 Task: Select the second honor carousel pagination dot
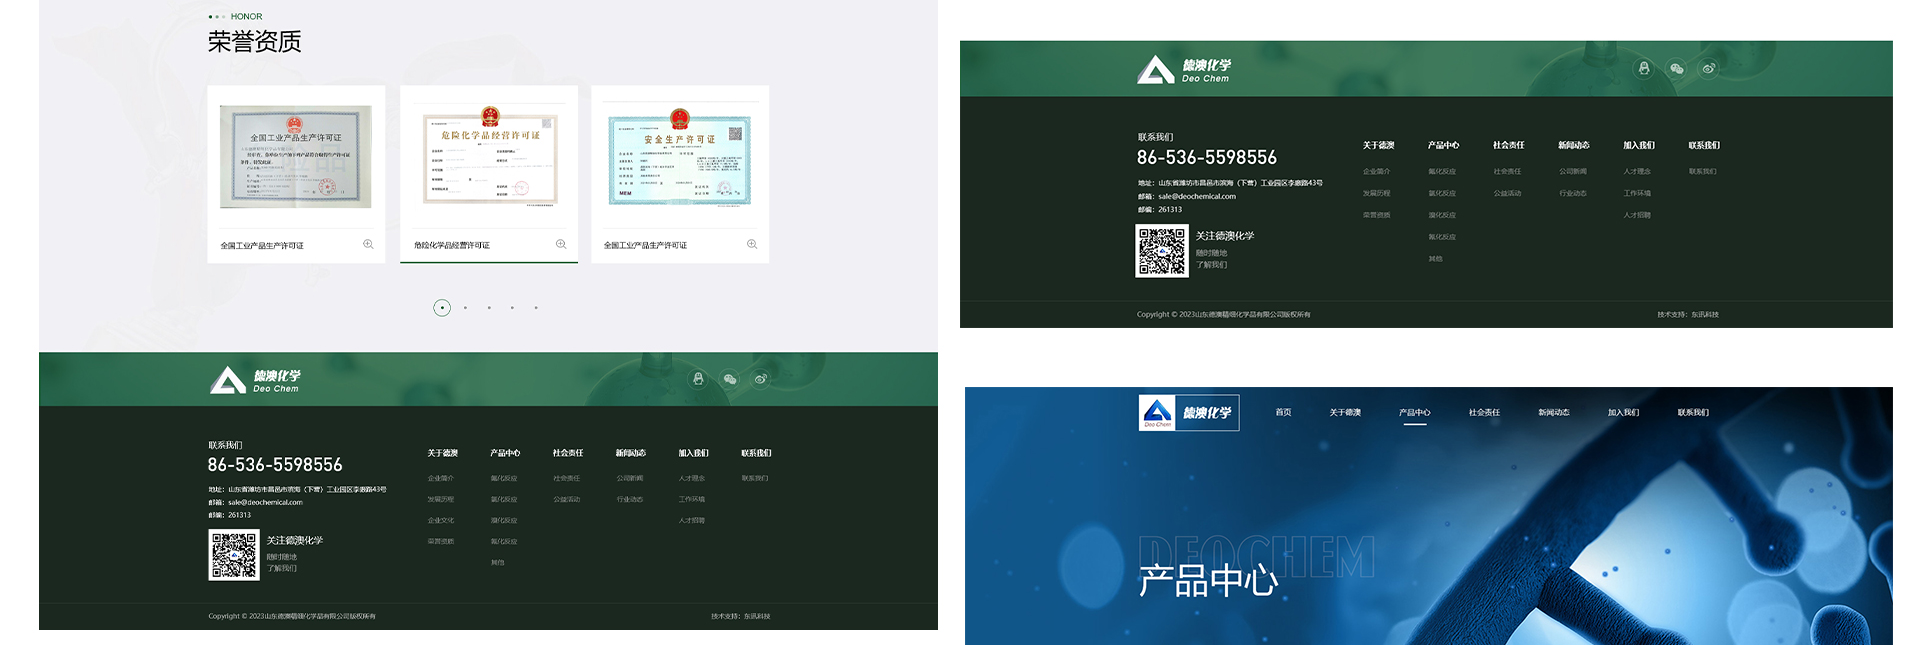point(465,308)
